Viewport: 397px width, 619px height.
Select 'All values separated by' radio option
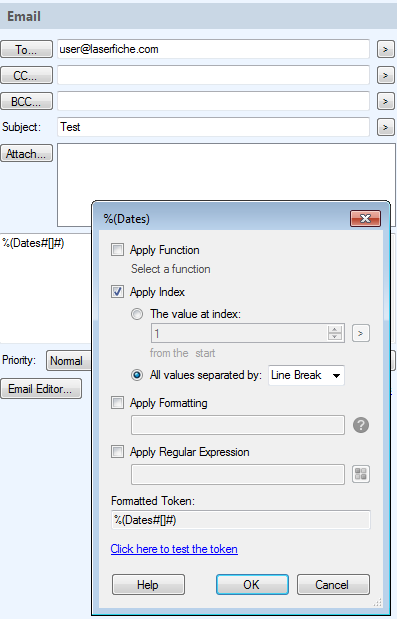137,375
